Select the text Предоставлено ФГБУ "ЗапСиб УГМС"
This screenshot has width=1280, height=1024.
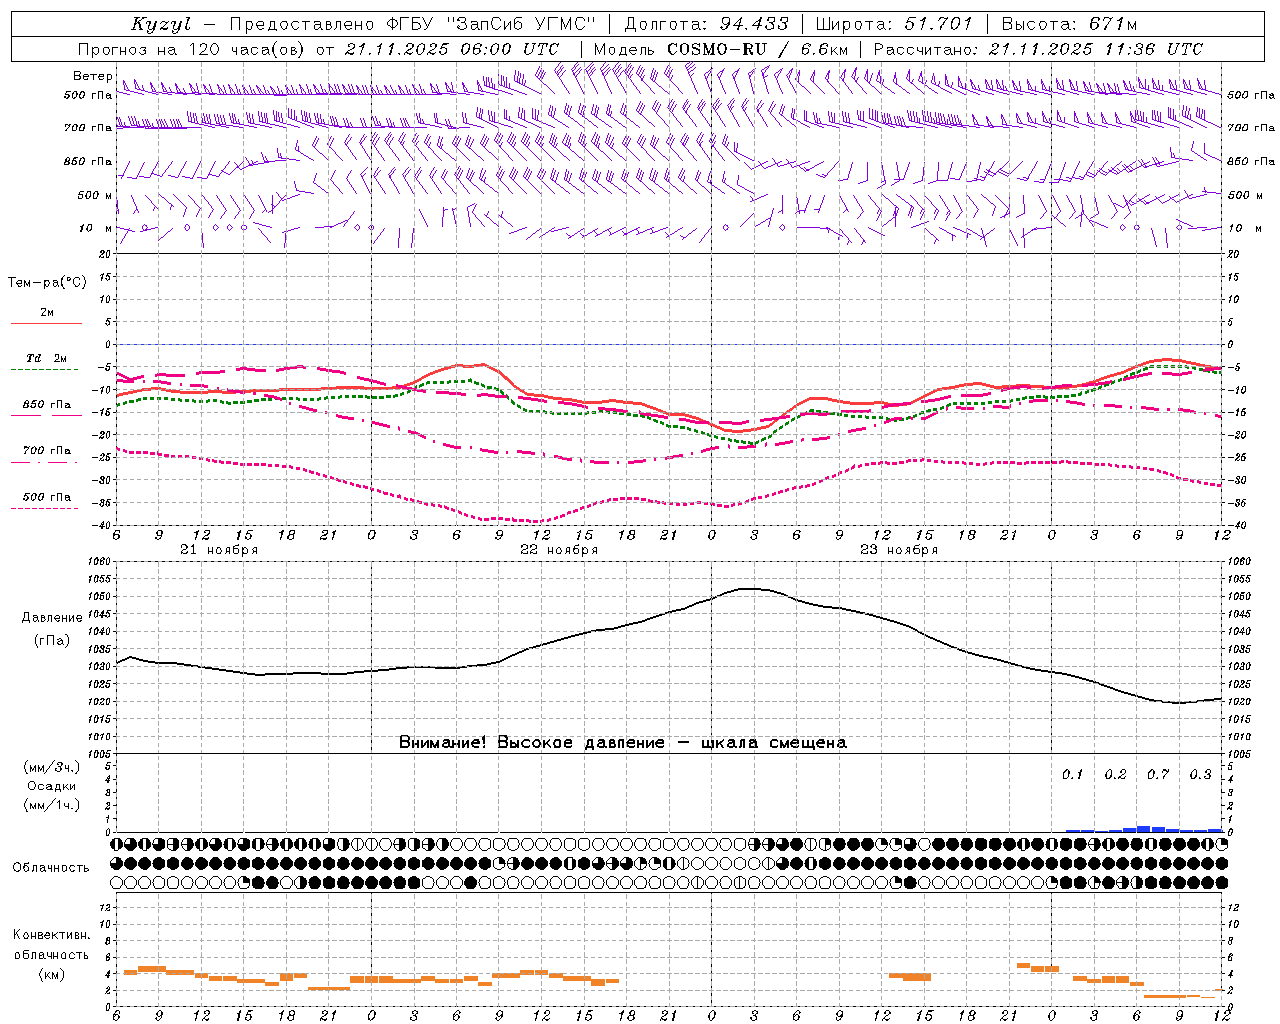(413, 24)
